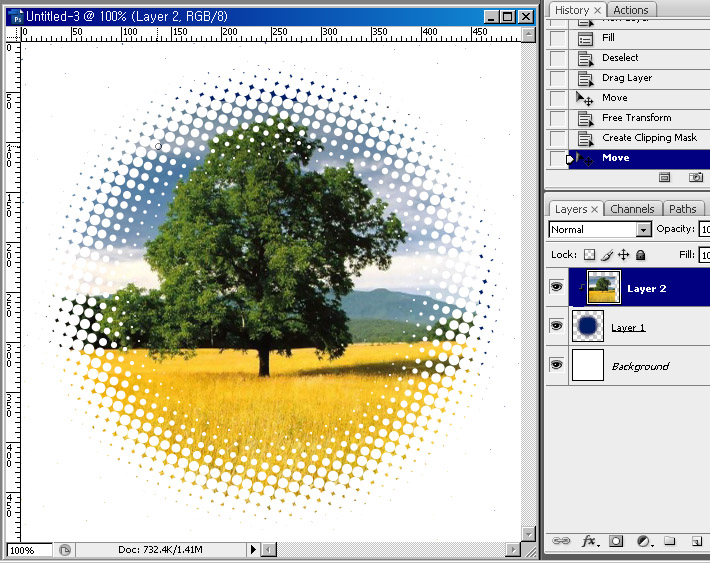
Task: Click the Photoshop document icon in title bar
Action: coord(16,17)
